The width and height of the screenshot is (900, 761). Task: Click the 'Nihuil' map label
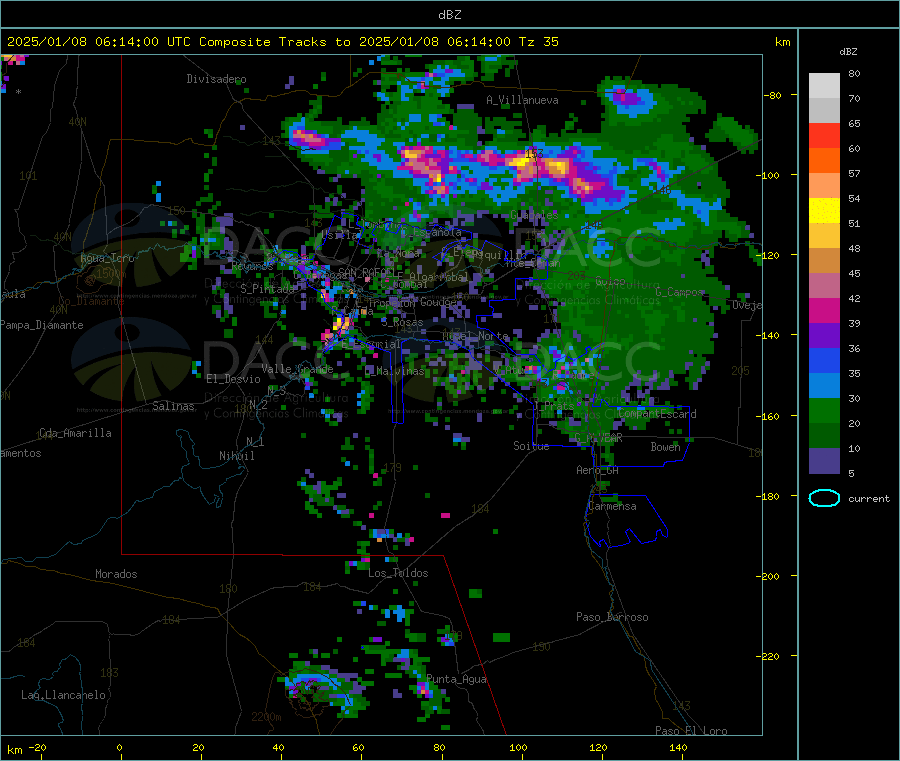click(236, 456)
